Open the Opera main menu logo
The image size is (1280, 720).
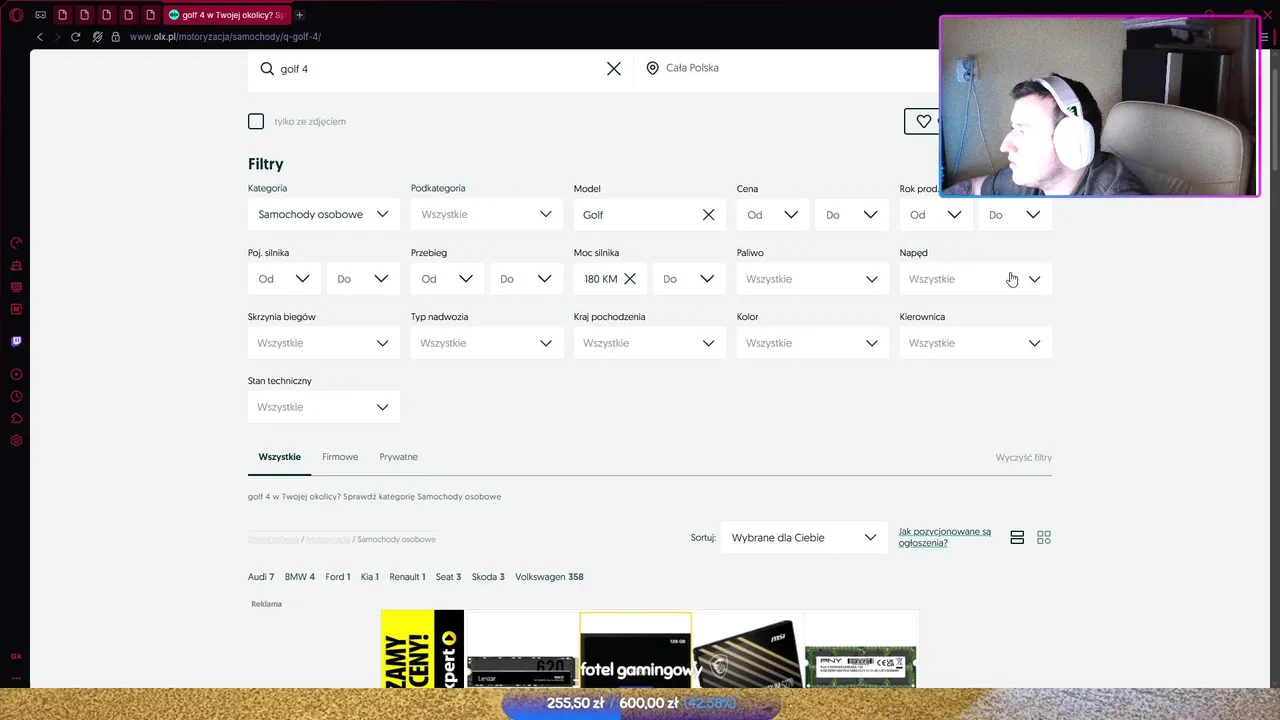click(16, 15)
